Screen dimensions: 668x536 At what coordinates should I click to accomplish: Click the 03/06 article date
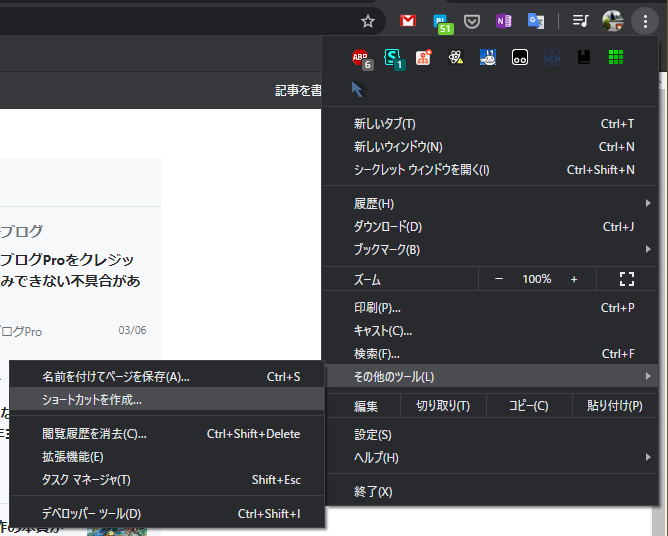pos(132,330)
